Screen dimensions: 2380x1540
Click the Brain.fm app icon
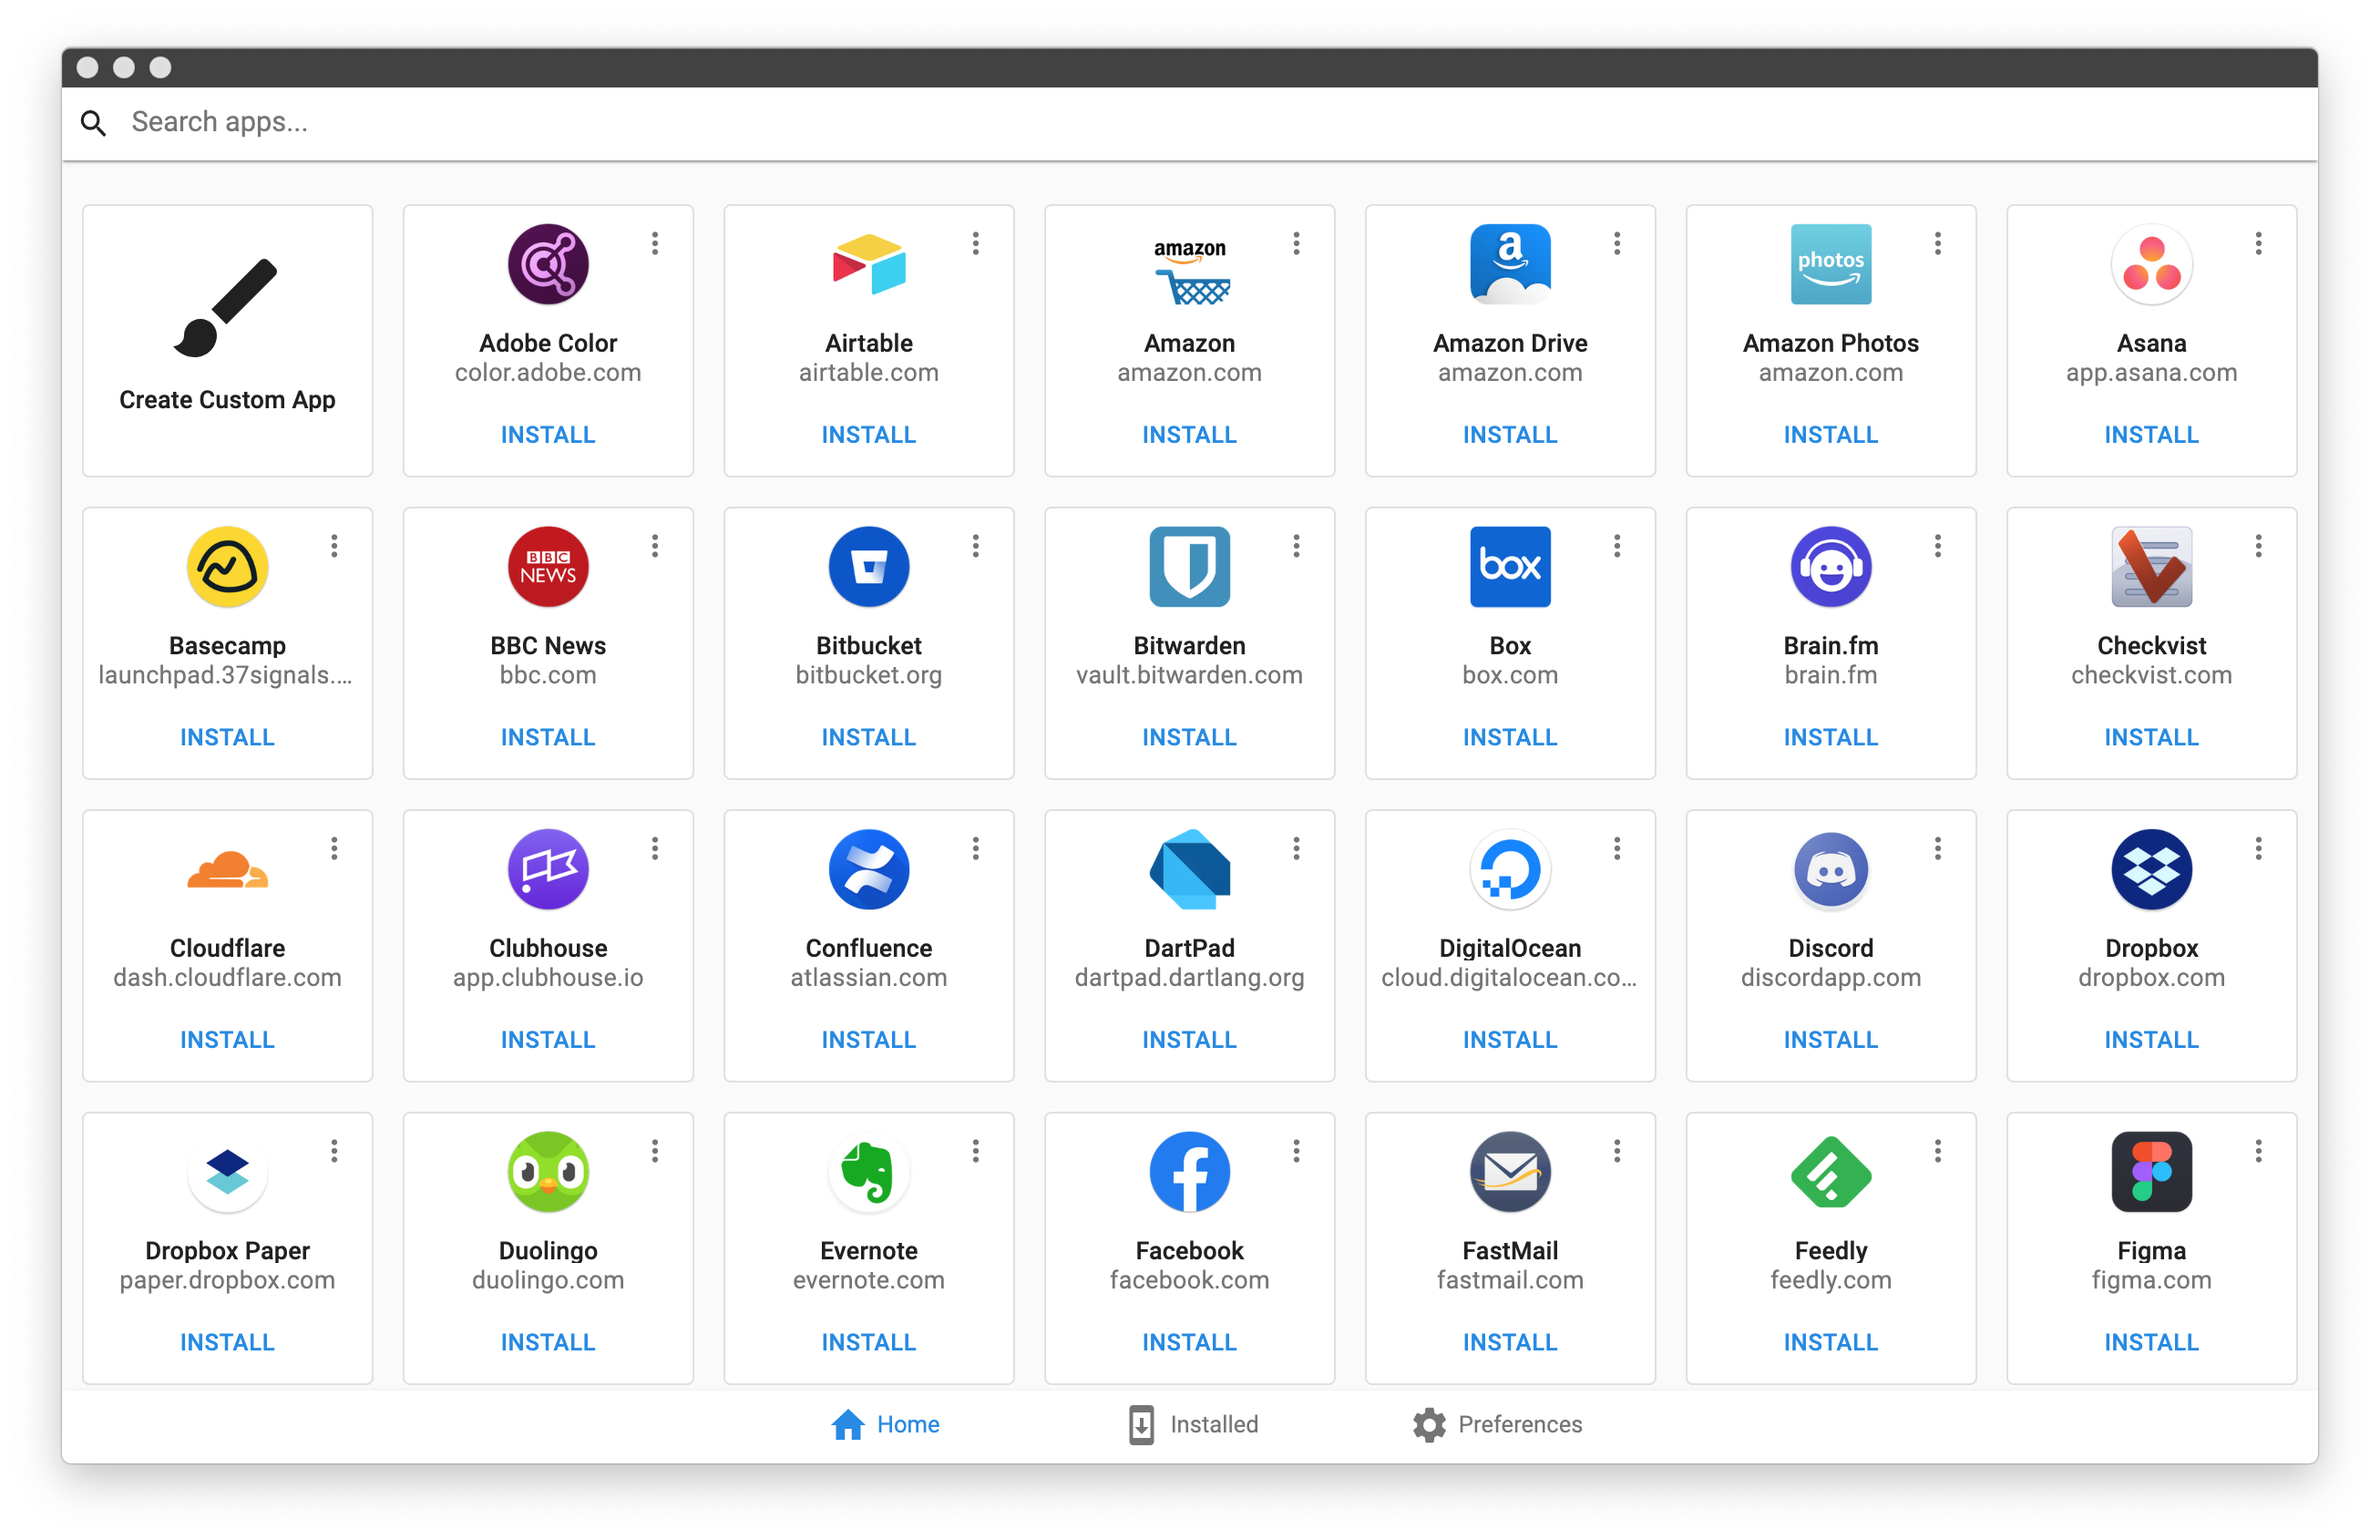(x=1830, y=567)
